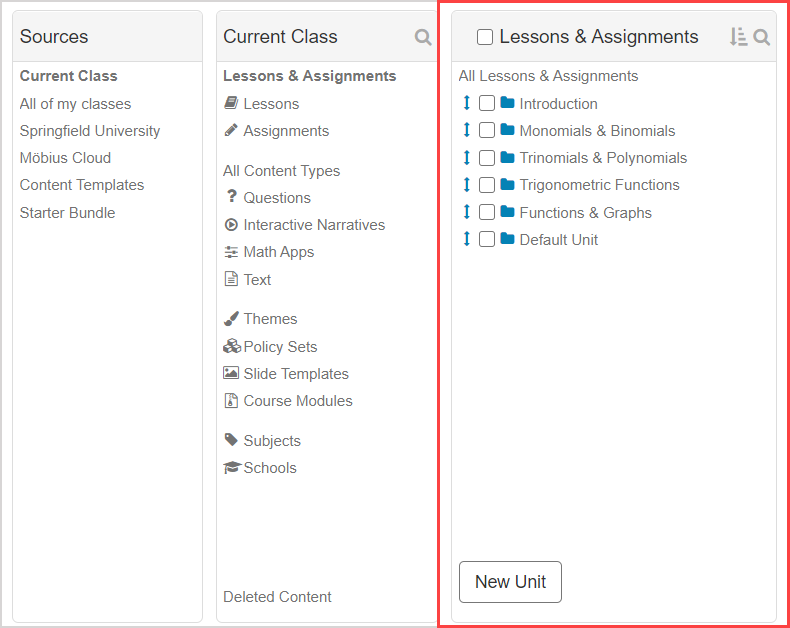Expand the Monomials & Binomials folder
Screen dimensions: 790x628
[507, 130]
